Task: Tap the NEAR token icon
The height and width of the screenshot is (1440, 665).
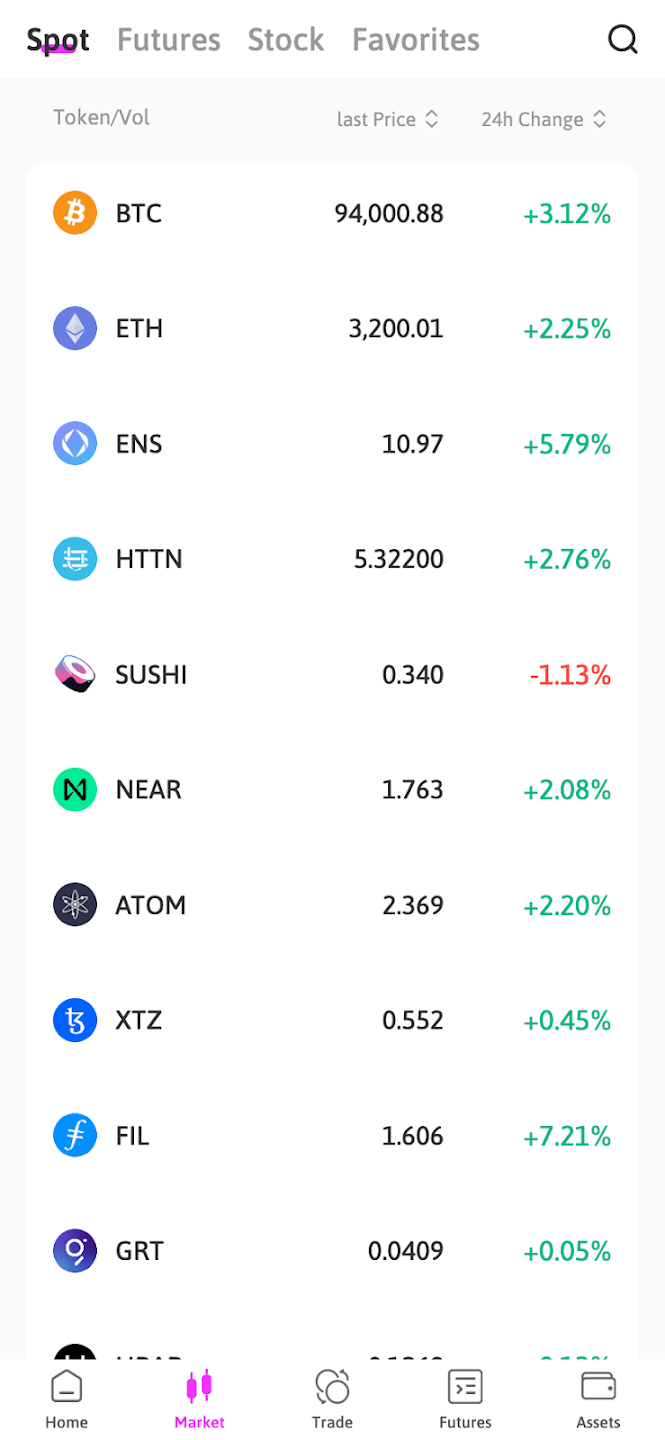Action: click(75, 790)
